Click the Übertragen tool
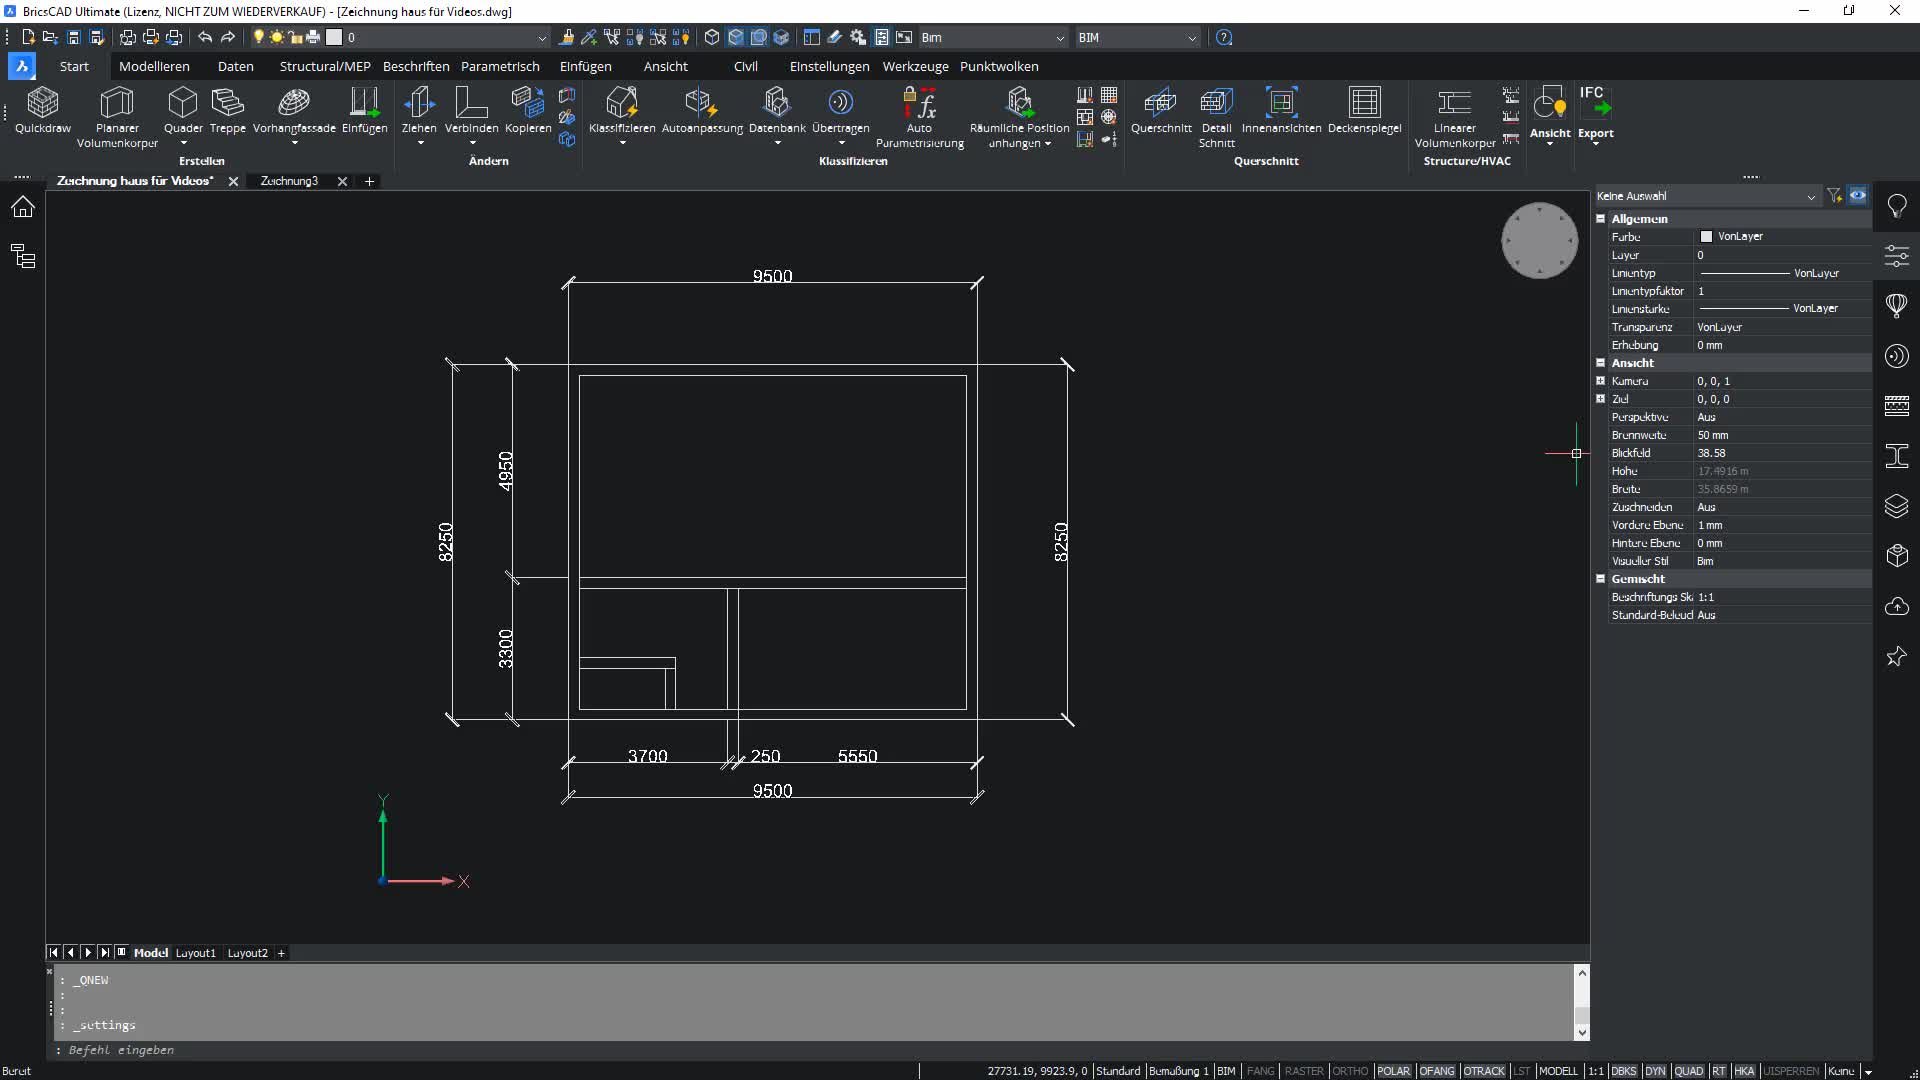The width and height of the screenshot is (1920, 1080). tap(841, 110)
